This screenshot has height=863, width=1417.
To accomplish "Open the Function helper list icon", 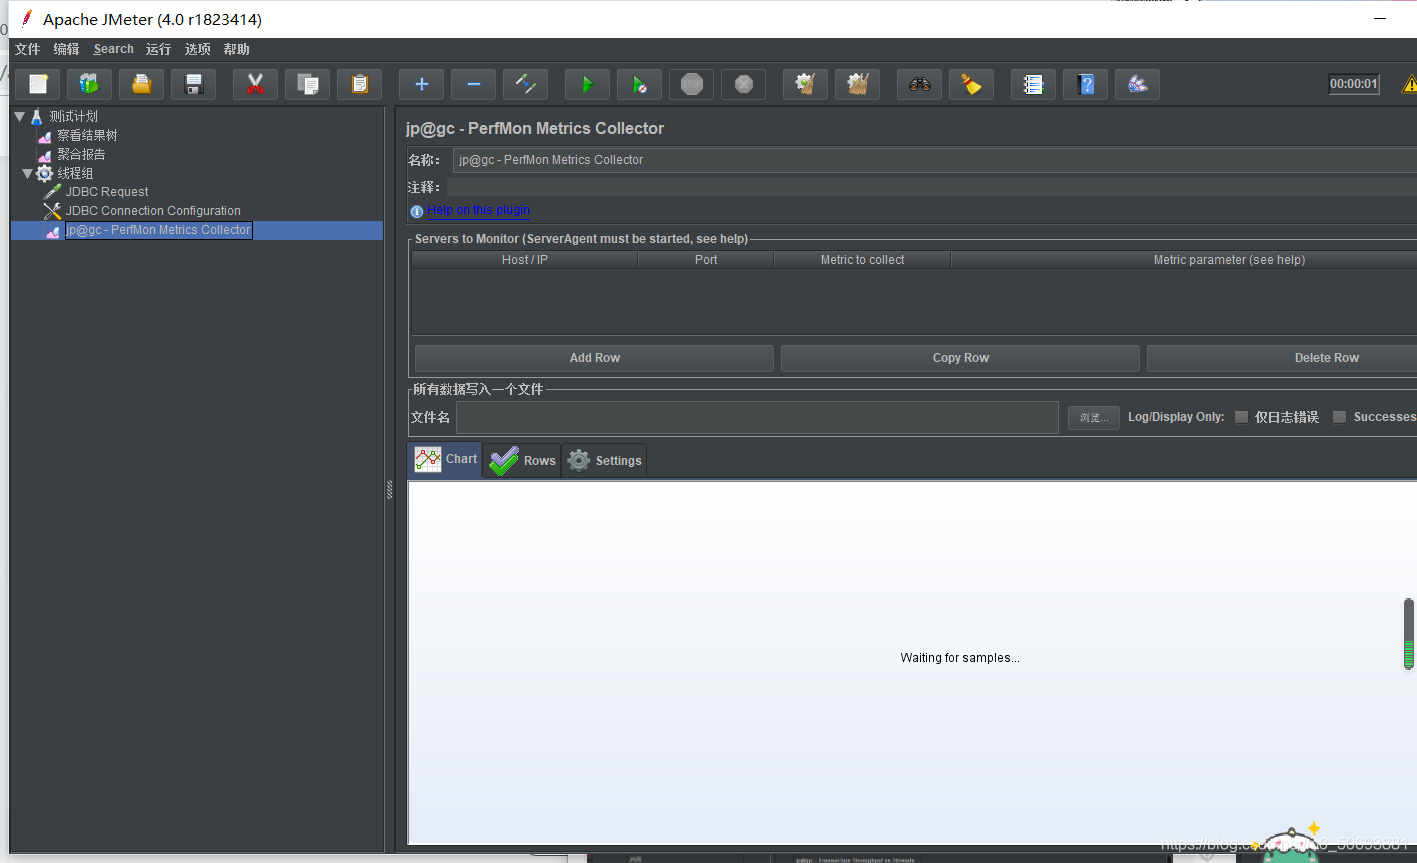I will pos(1034,84).
